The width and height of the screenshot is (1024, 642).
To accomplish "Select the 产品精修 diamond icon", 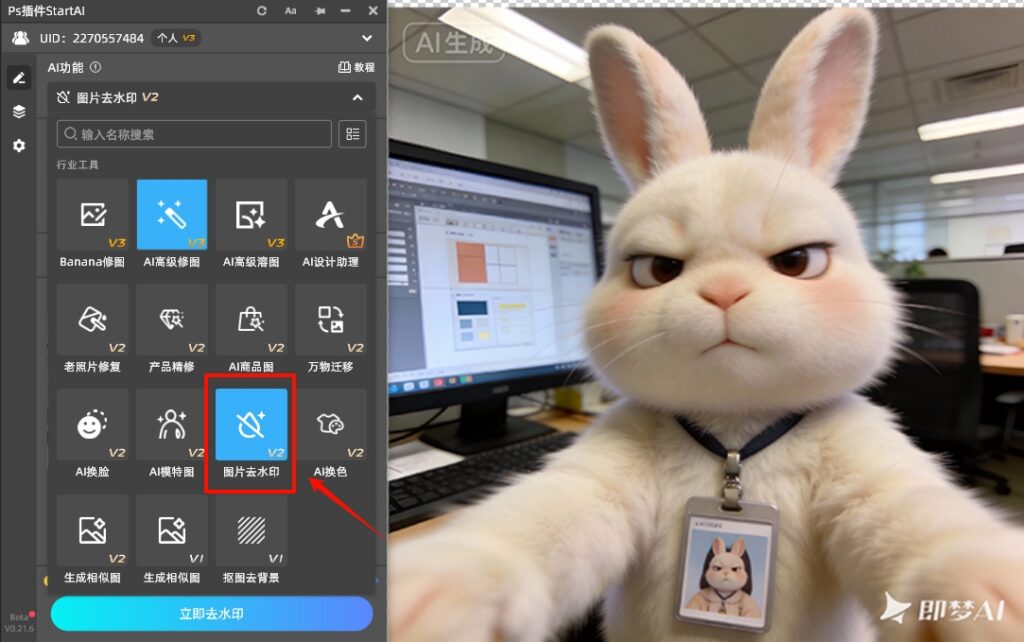I will coord(172,320).
